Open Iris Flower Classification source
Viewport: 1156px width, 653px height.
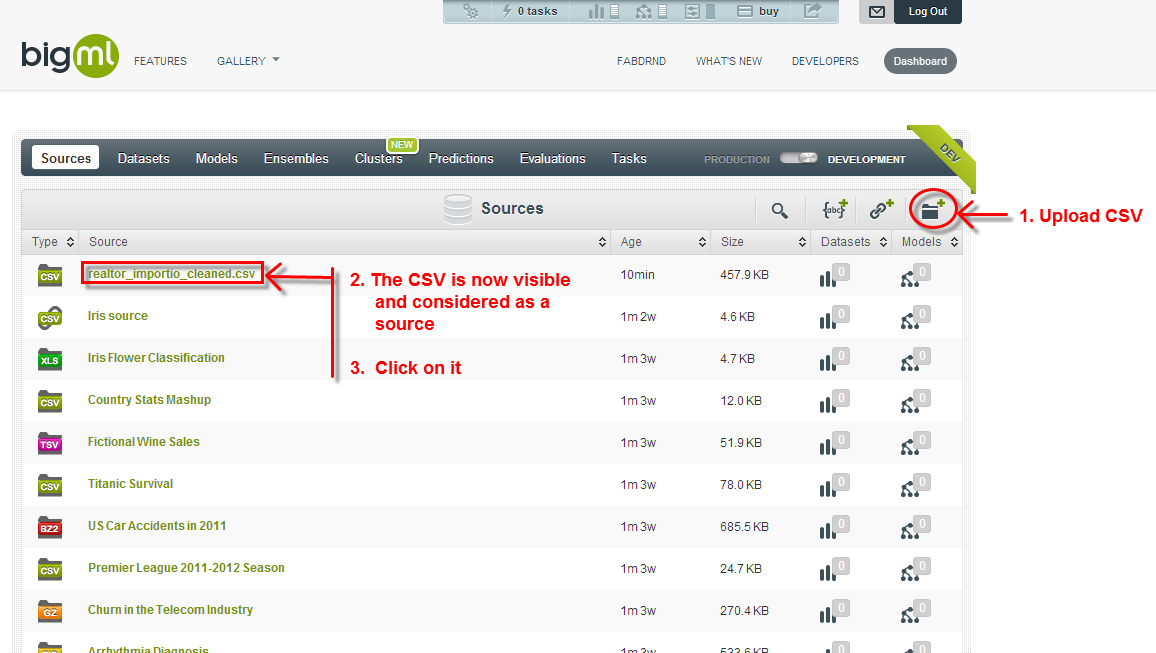pos(156,357)
